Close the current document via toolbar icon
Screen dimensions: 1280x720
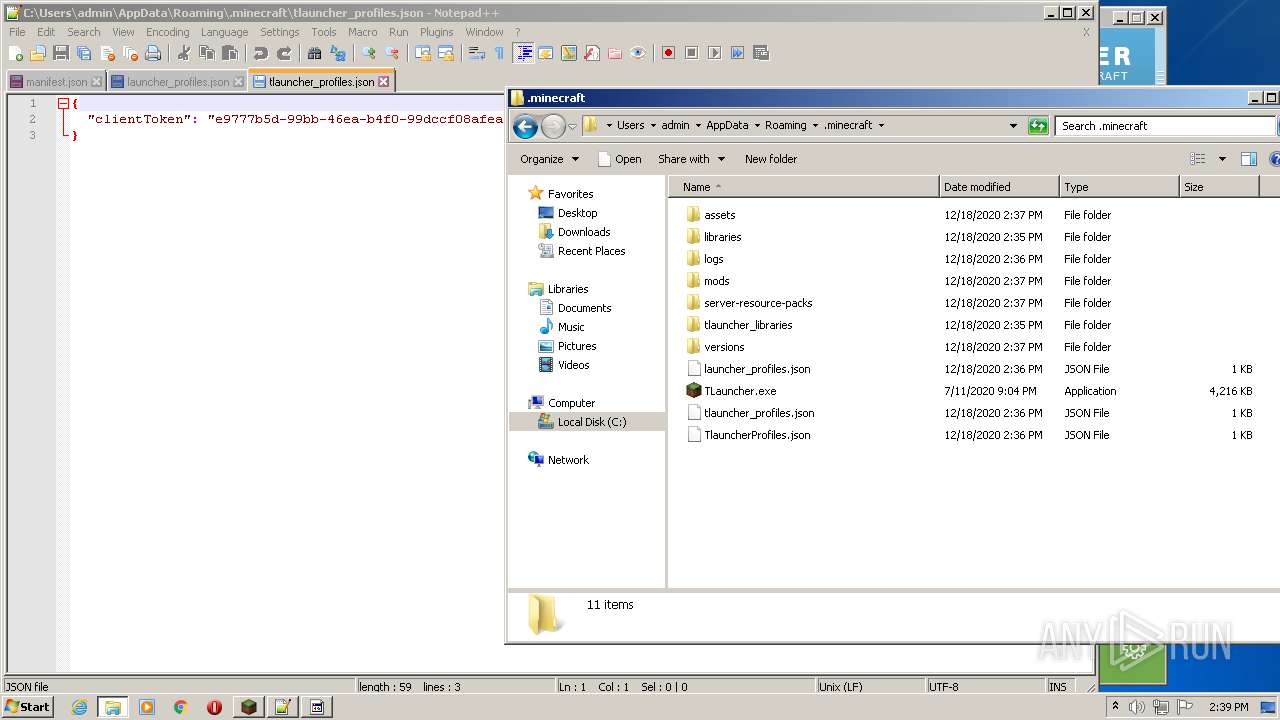pos(107,53)
